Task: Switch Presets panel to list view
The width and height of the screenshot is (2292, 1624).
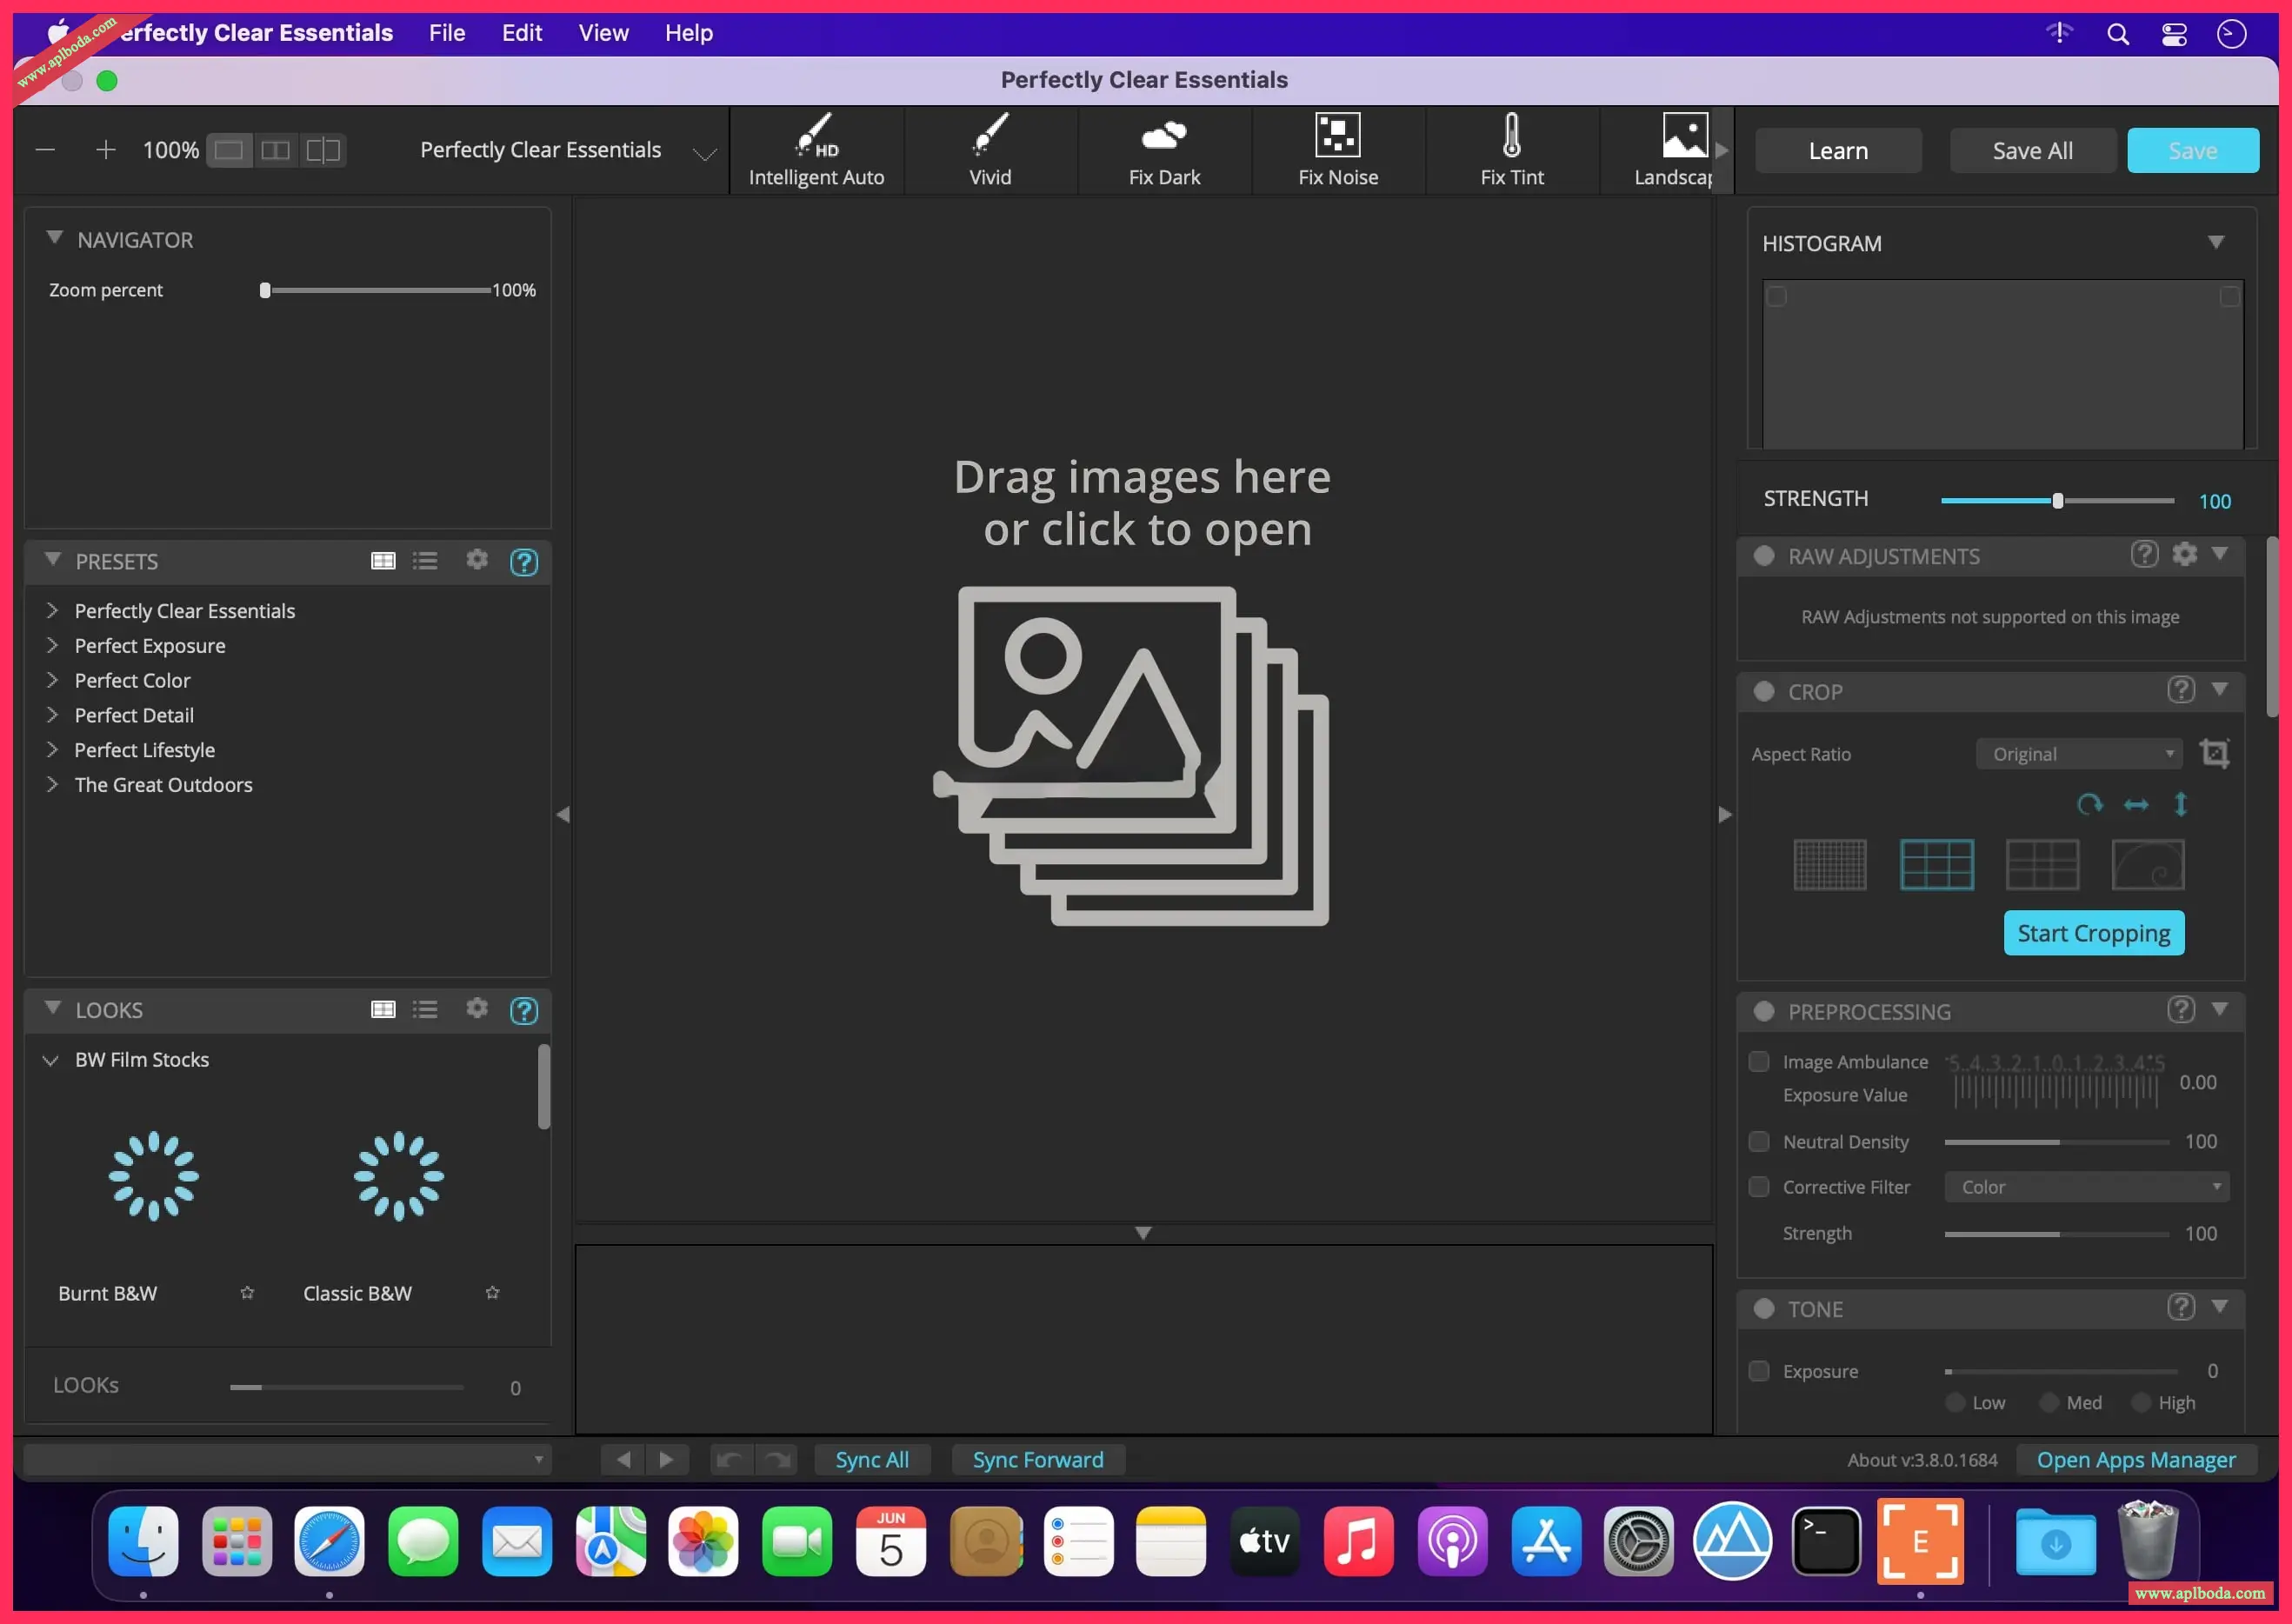Action: pos(425,561)
